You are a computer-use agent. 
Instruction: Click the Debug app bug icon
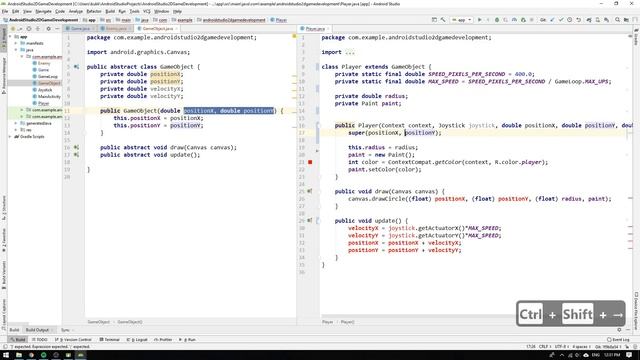click(497, 20)
